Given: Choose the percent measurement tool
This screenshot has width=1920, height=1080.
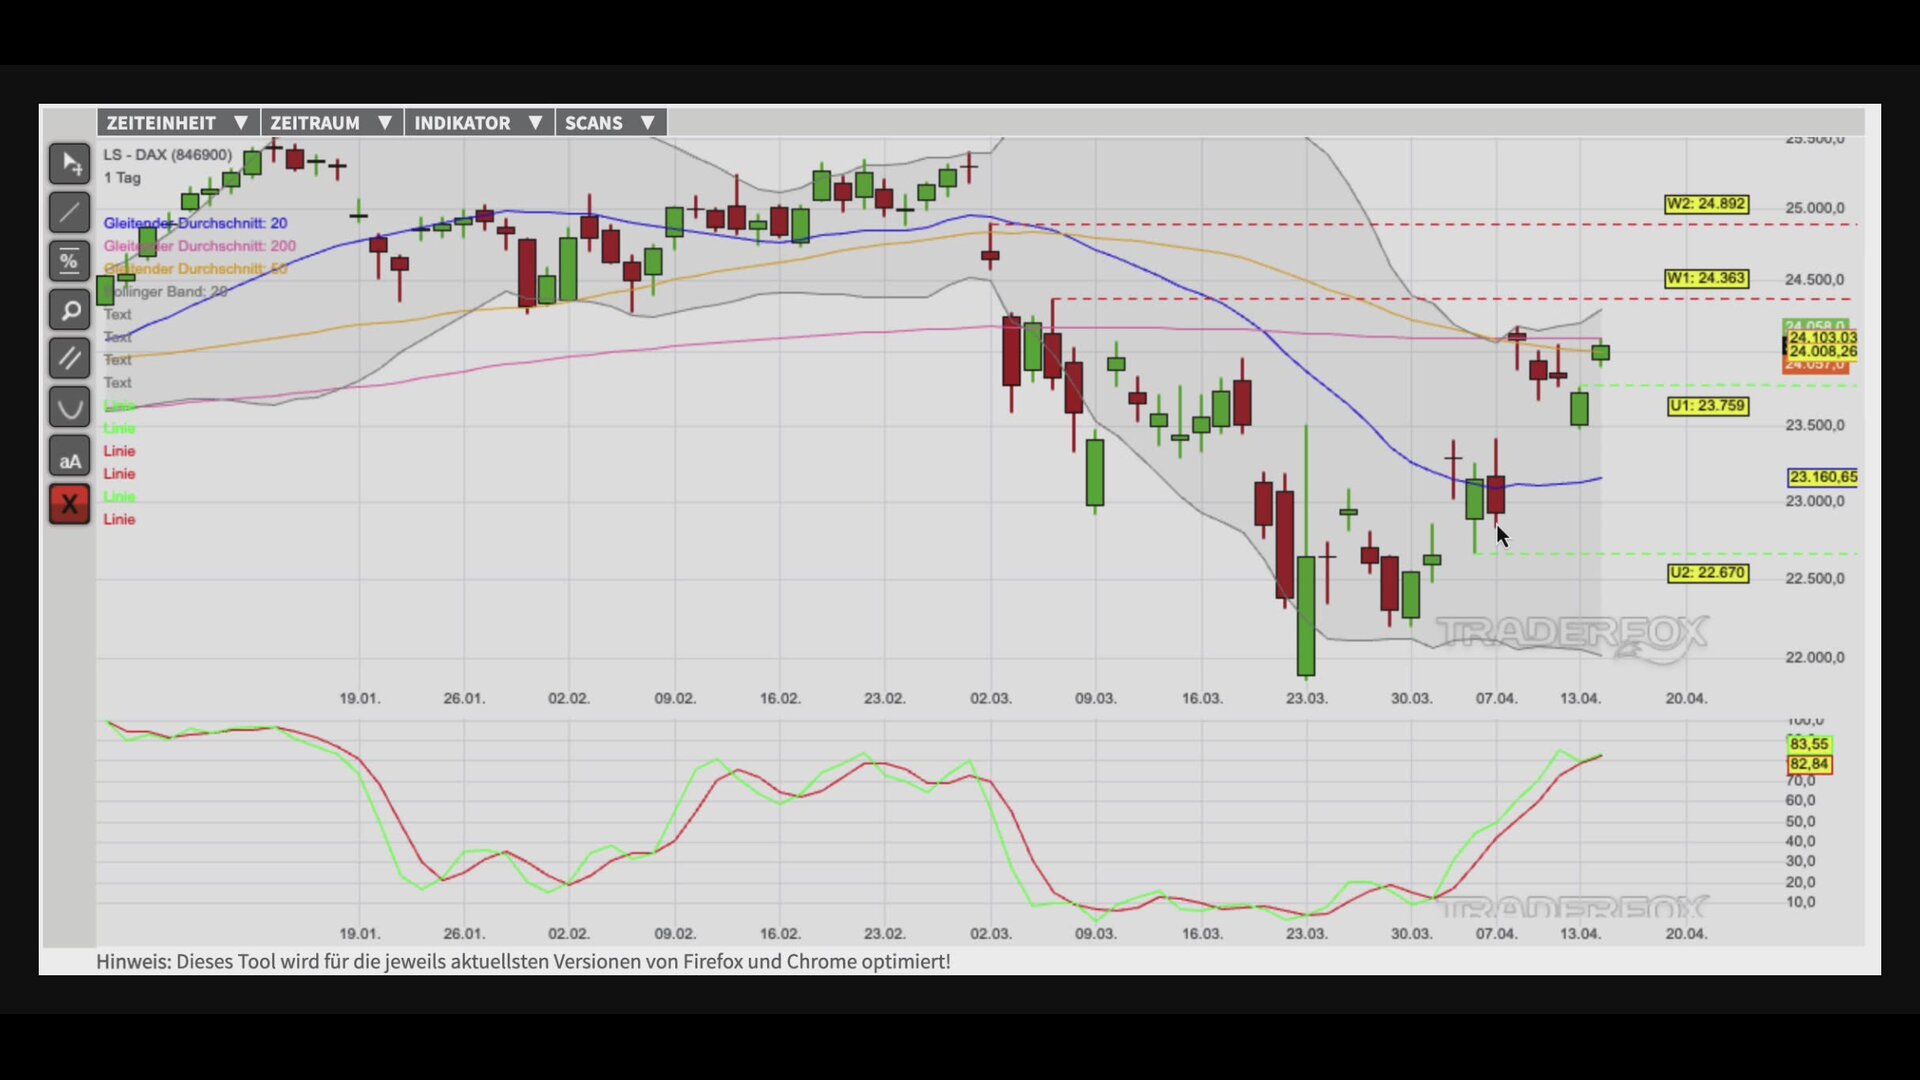Looking at the screenshot, I should pos(69,262).
